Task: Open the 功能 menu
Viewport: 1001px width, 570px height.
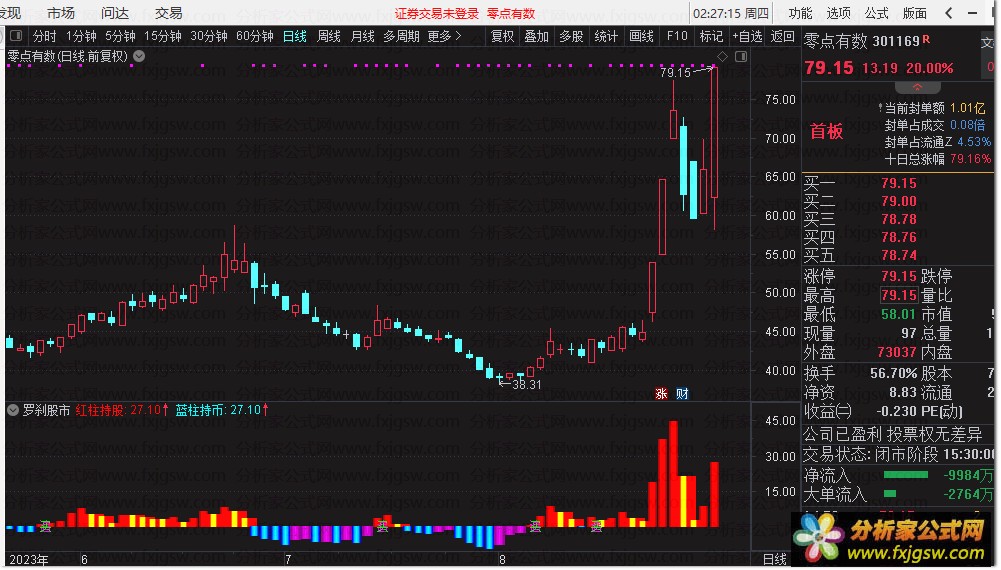Action: point(800,13)
